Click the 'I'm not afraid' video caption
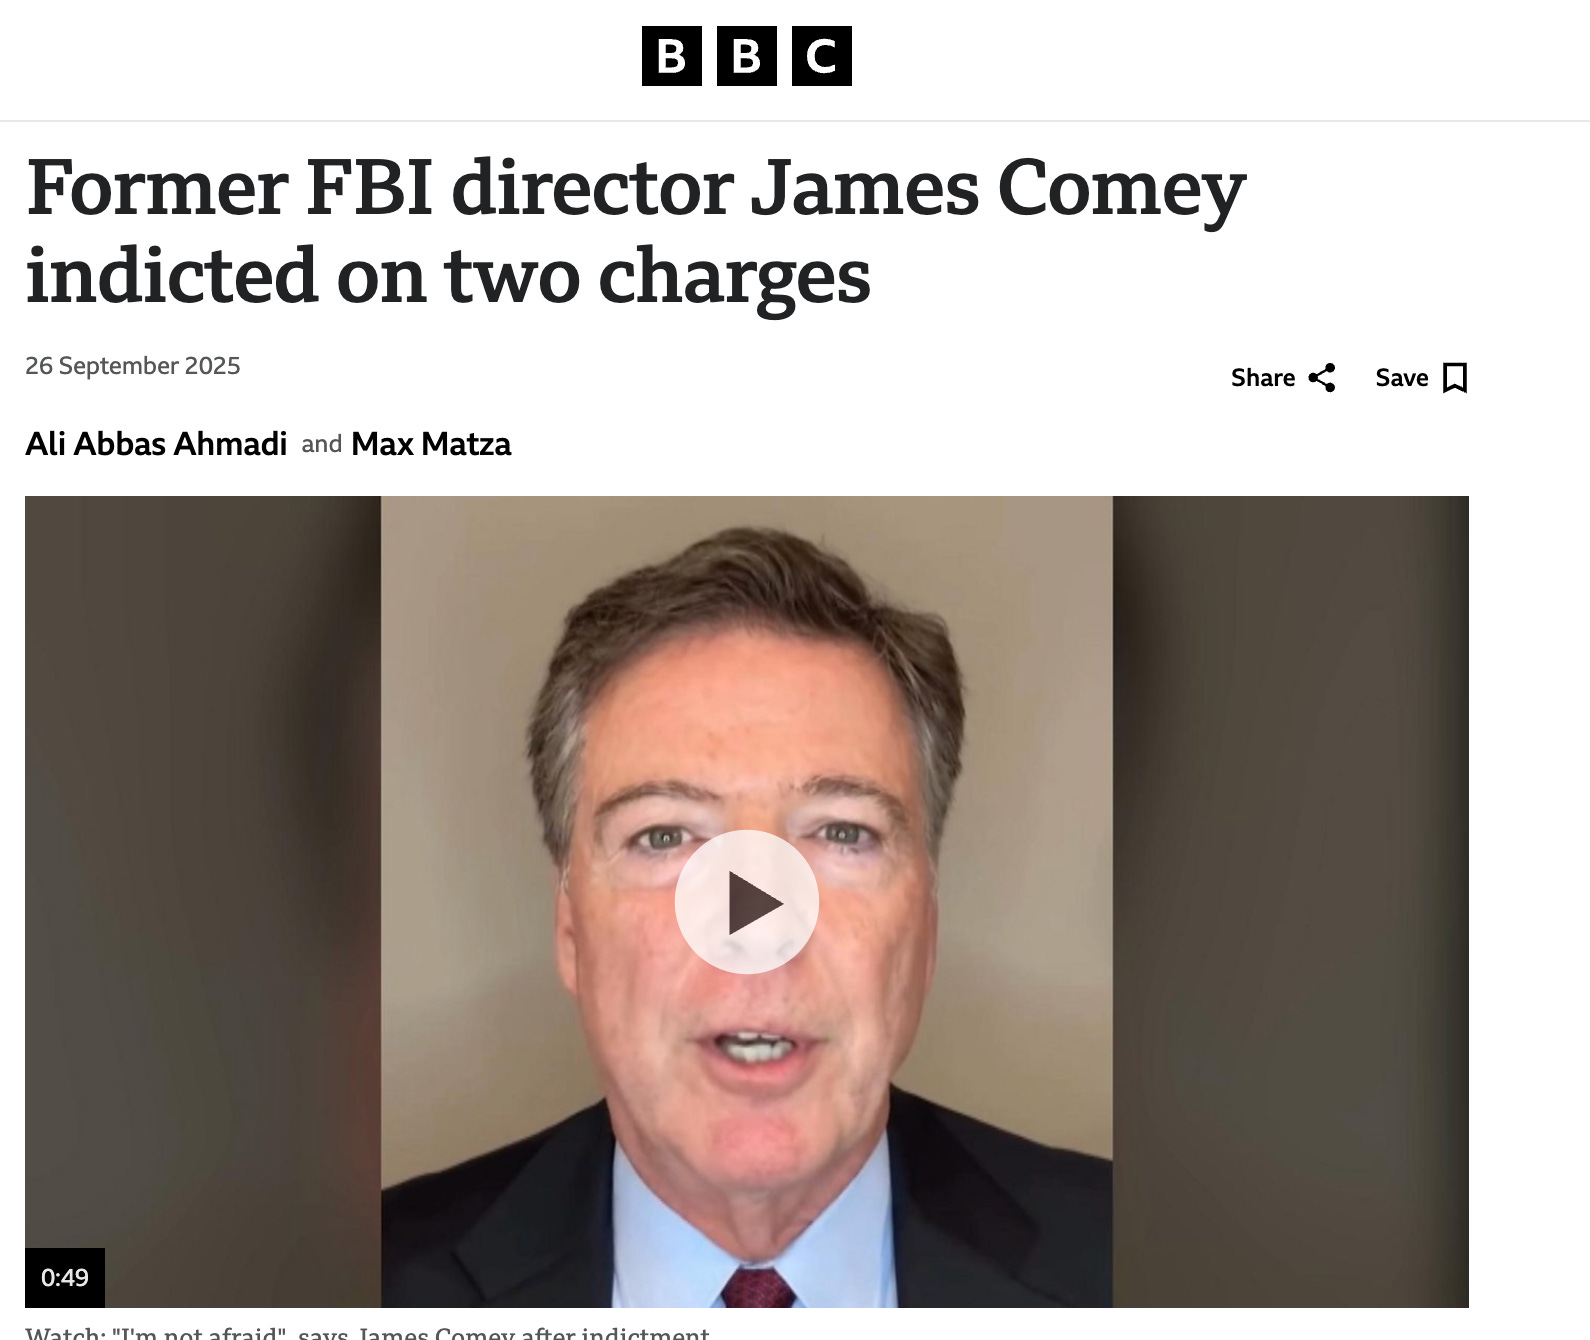The height and width of the screenshot is (1340, 1590). click(x=367, y=1332)
